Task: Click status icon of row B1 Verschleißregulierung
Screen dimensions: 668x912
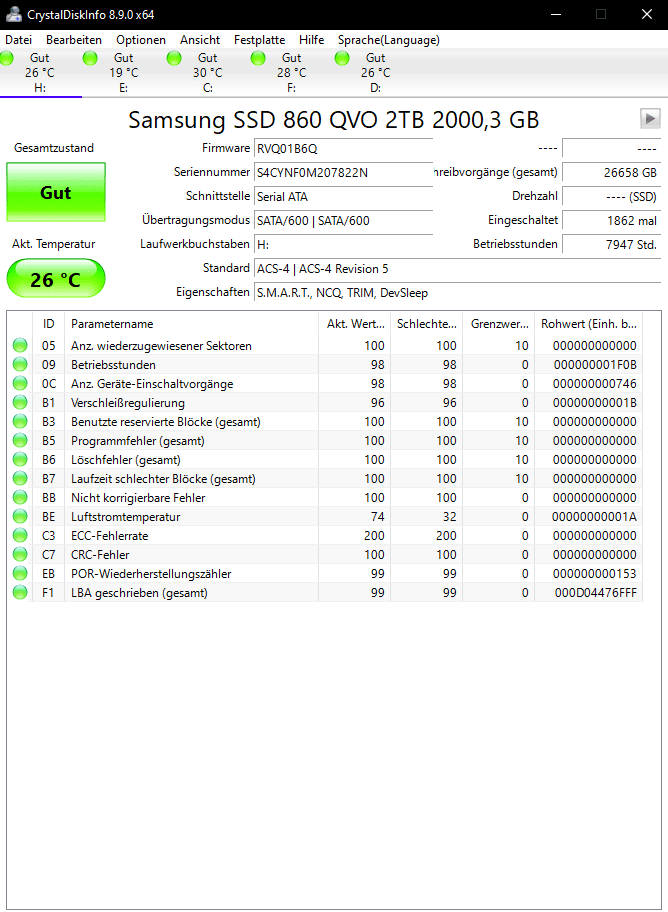Action: pyautogui.click(x=20, y=402)
